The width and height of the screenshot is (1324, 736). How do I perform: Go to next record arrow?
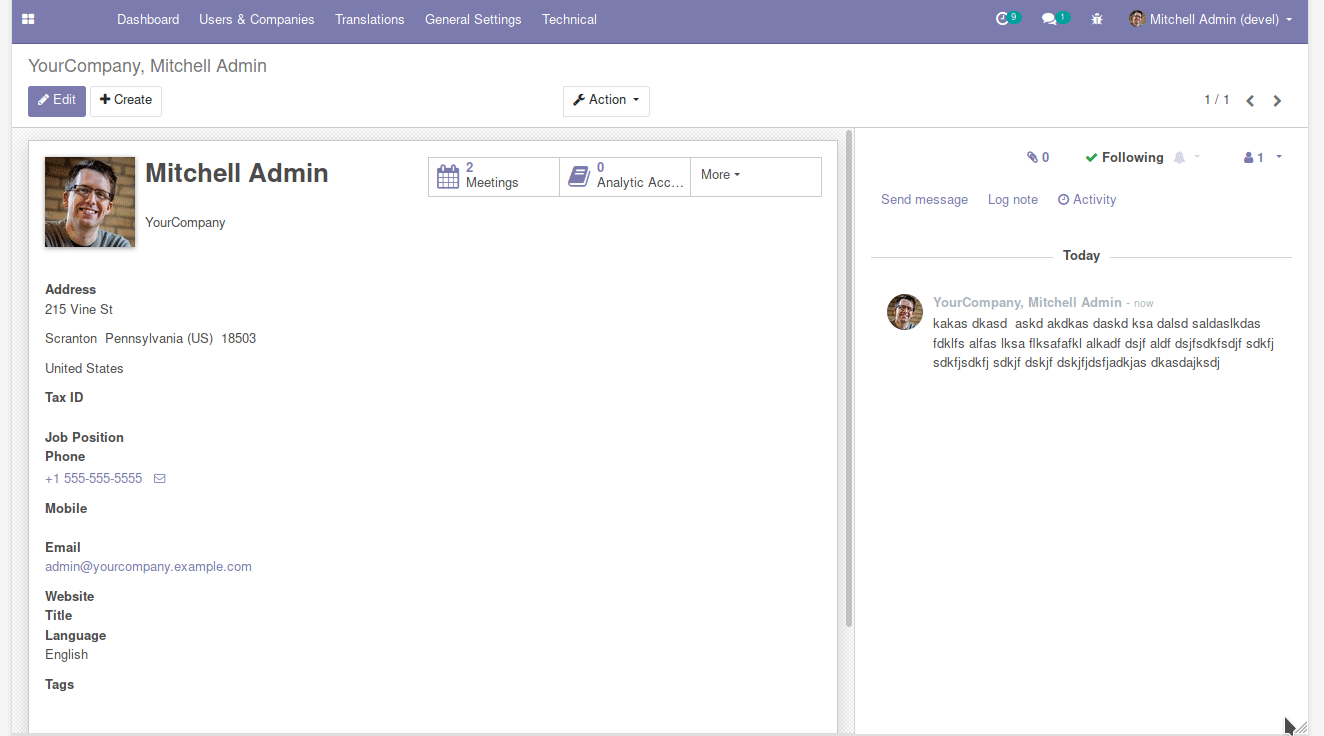(x=1277, y=101)
